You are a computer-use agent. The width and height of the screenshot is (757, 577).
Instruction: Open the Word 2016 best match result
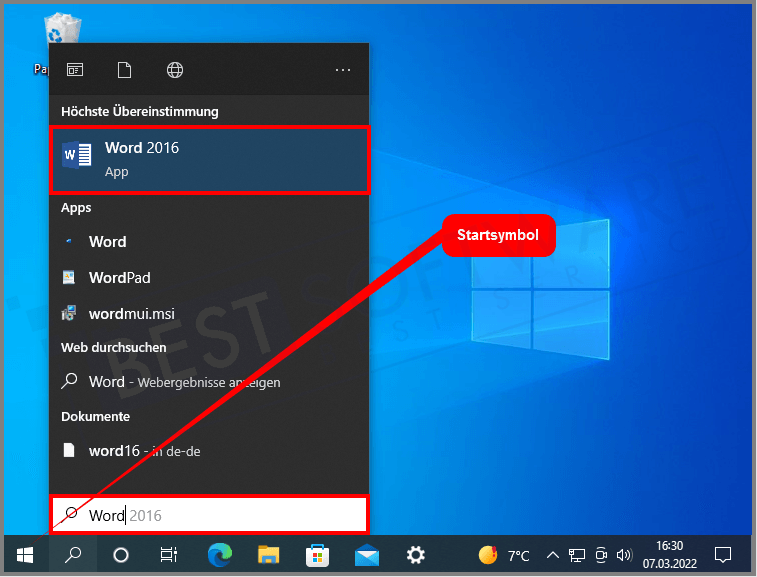[x=210, y=159]
